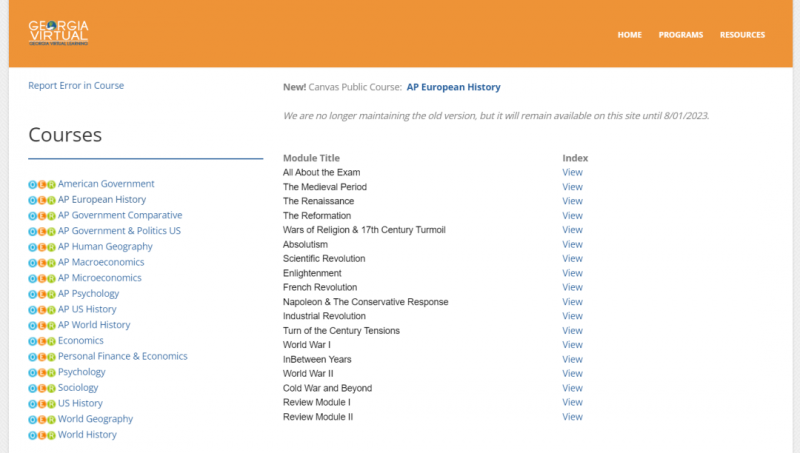Click OER icon beside US History
The image size is (800, 453).
(x=42, y=405)
